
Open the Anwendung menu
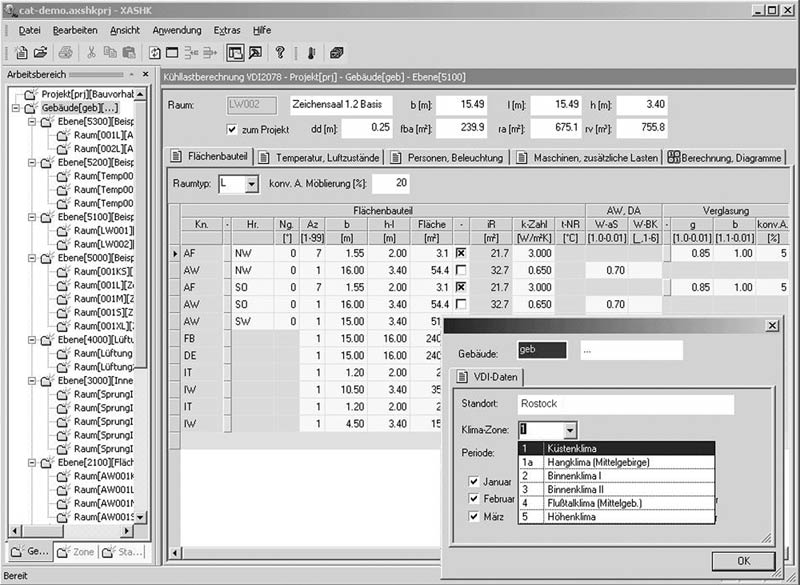tap(176, 30)
